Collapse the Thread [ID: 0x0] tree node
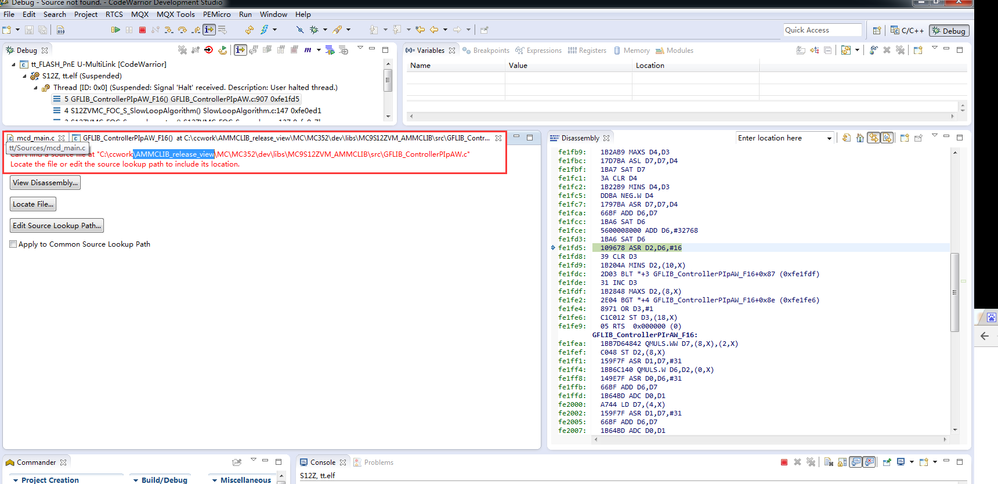 pos(36,87)
